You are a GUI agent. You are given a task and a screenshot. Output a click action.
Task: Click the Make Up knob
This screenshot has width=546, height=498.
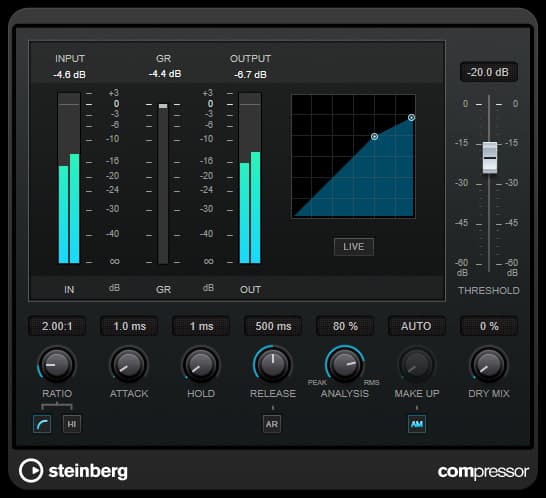[417, 365]
